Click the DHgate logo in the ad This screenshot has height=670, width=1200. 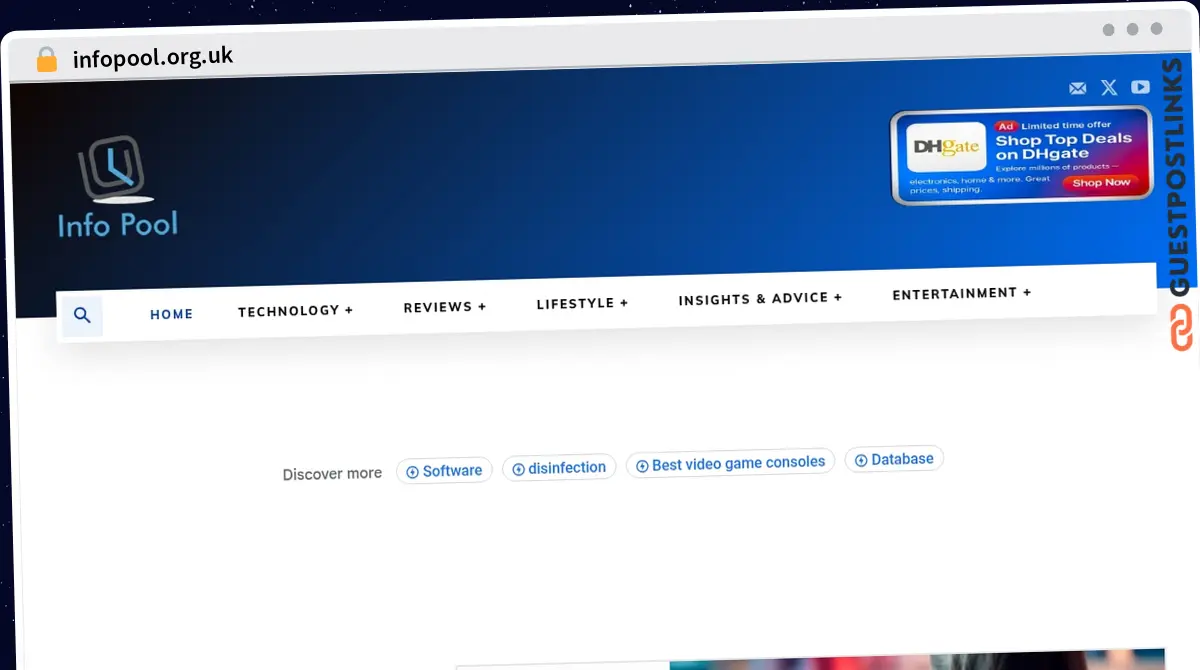pos(945,148)
